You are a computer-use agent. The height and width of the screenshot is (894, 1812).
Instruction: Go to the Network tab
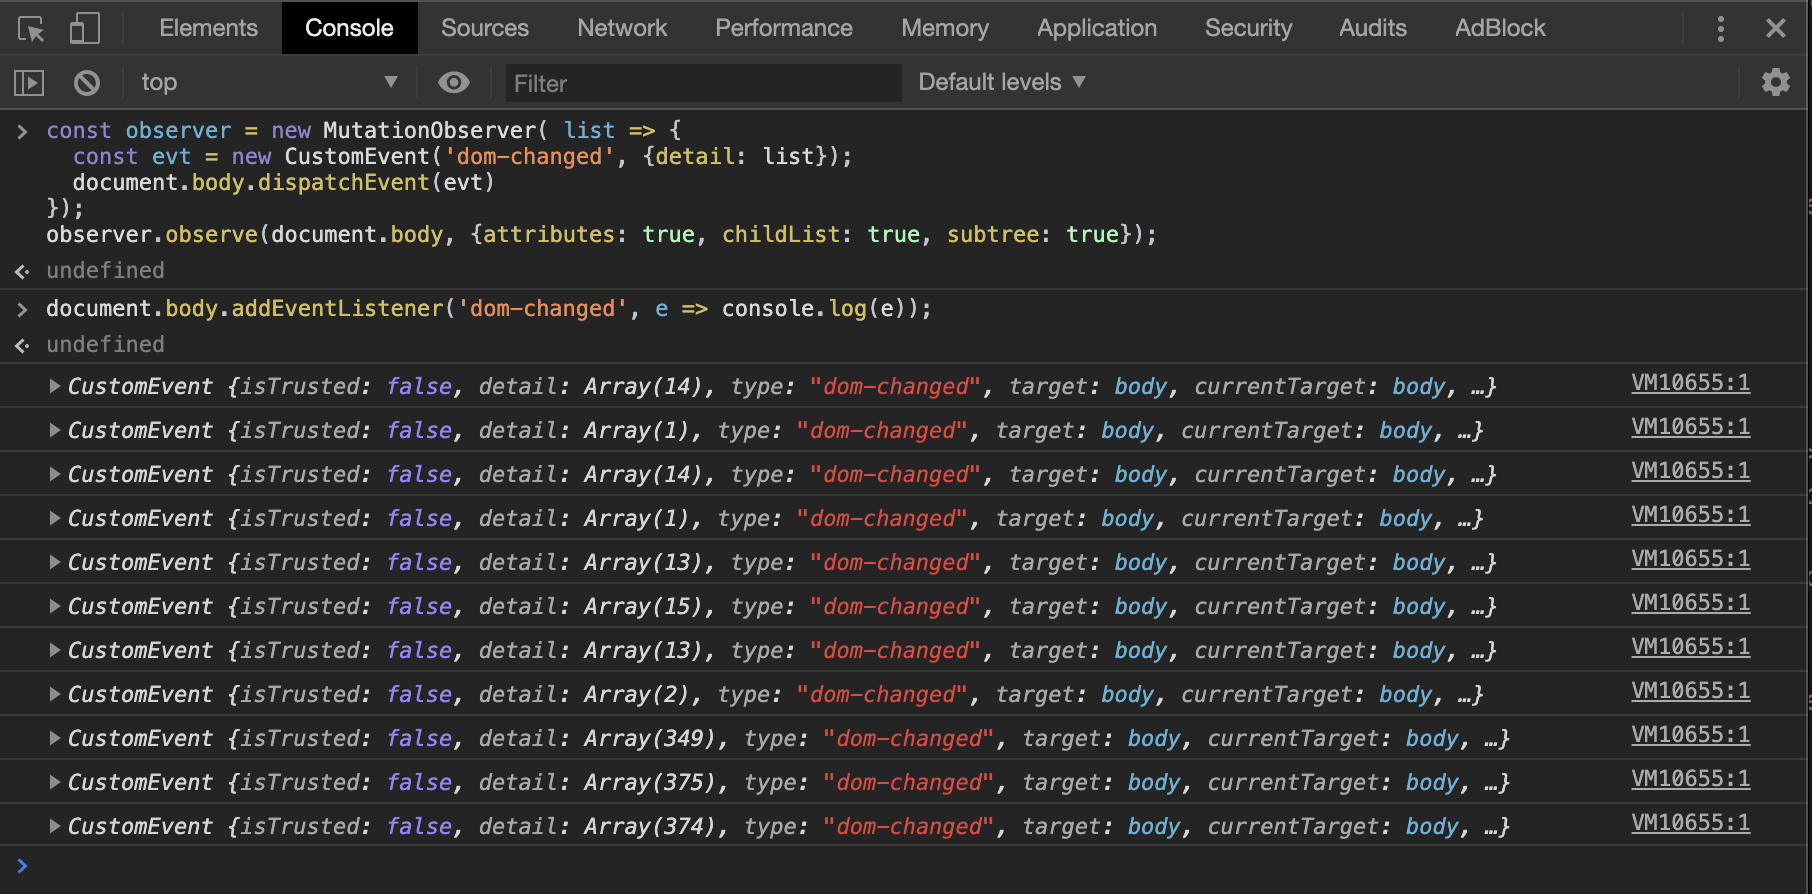[622, 28]
